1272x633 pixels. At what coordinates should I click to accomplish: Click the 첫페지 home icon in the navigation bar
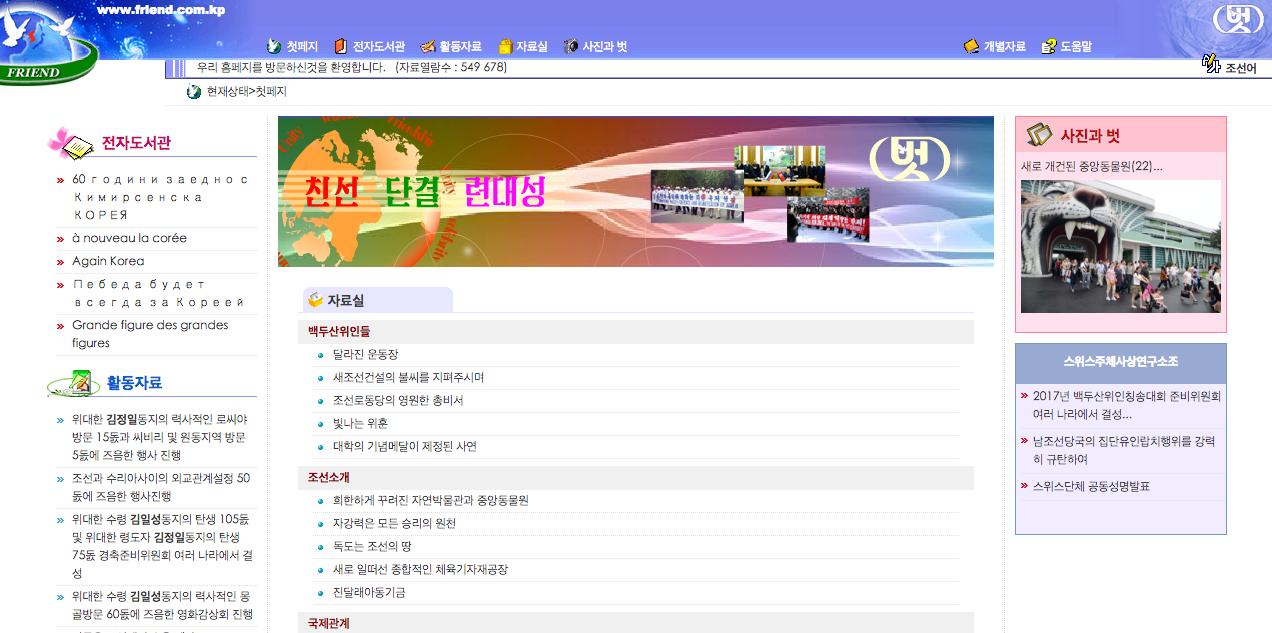(274, 46)
